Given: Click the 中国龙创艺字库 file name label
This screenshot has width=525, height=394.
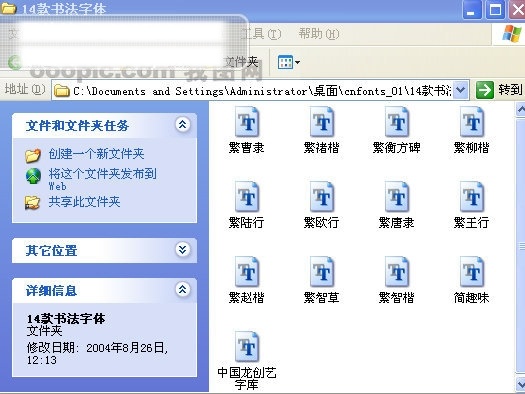Looking at the screenshot, I should [x=247, y=379].
